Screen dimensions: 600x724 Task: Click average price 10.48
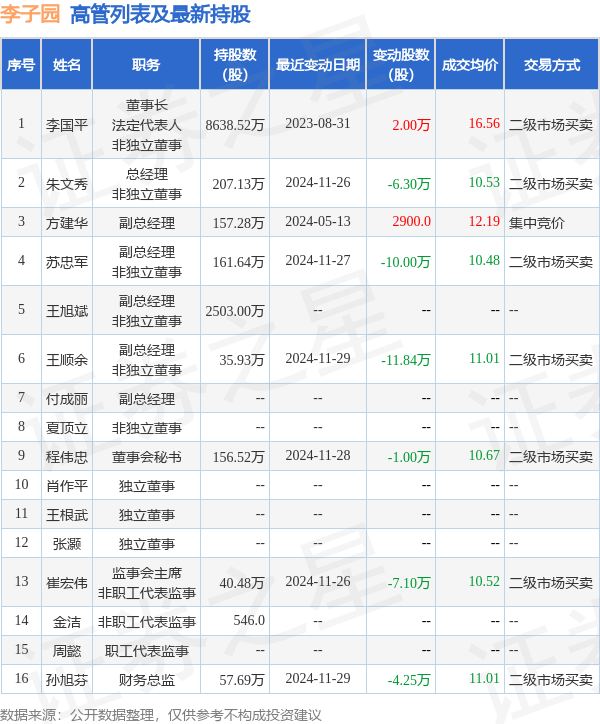(x=484, y=260)
